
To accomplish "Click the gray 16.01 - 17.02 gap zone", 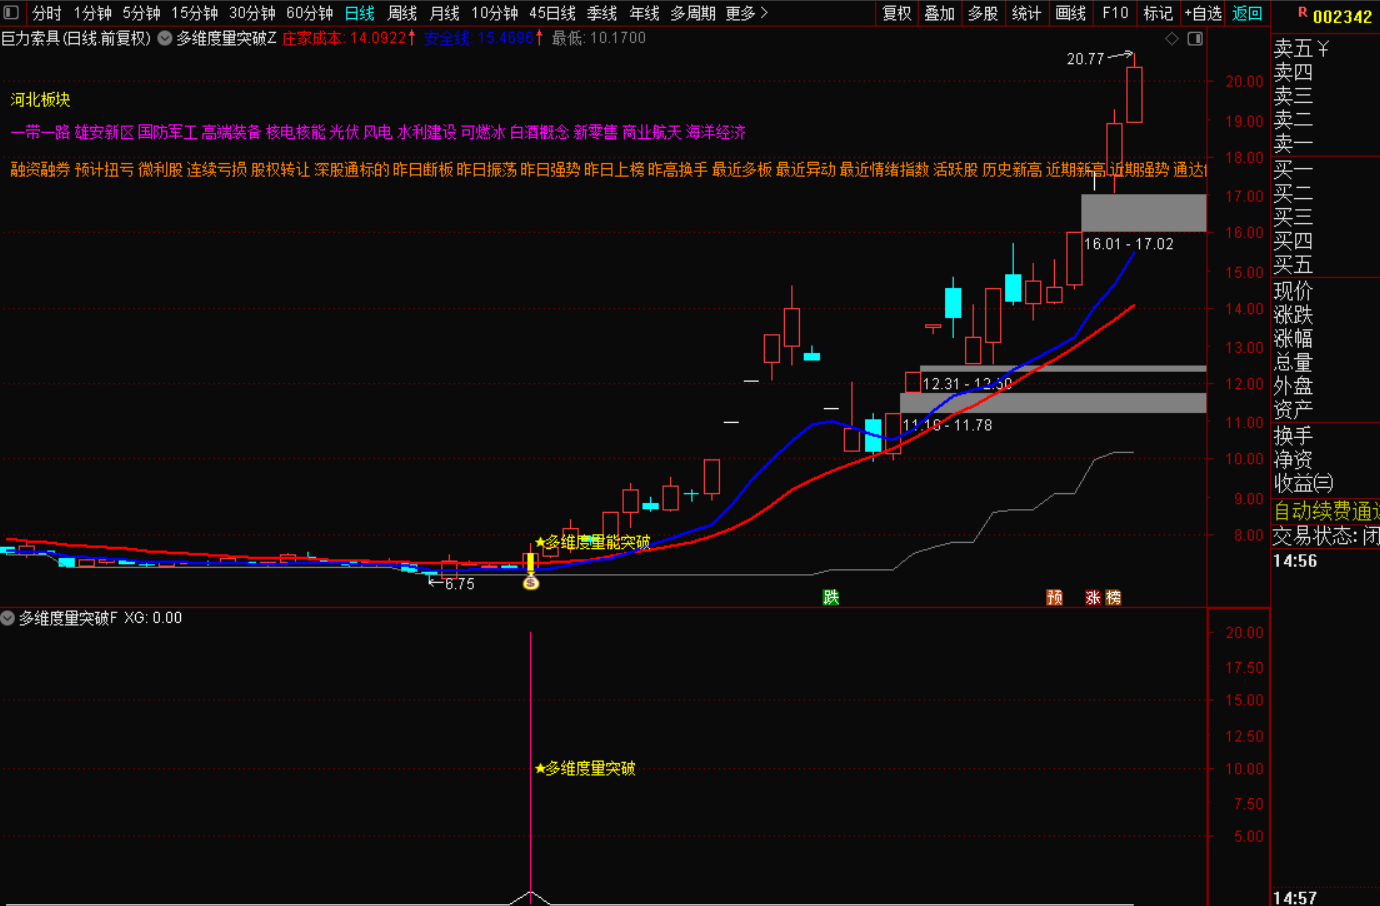I will coord(1143,213).
